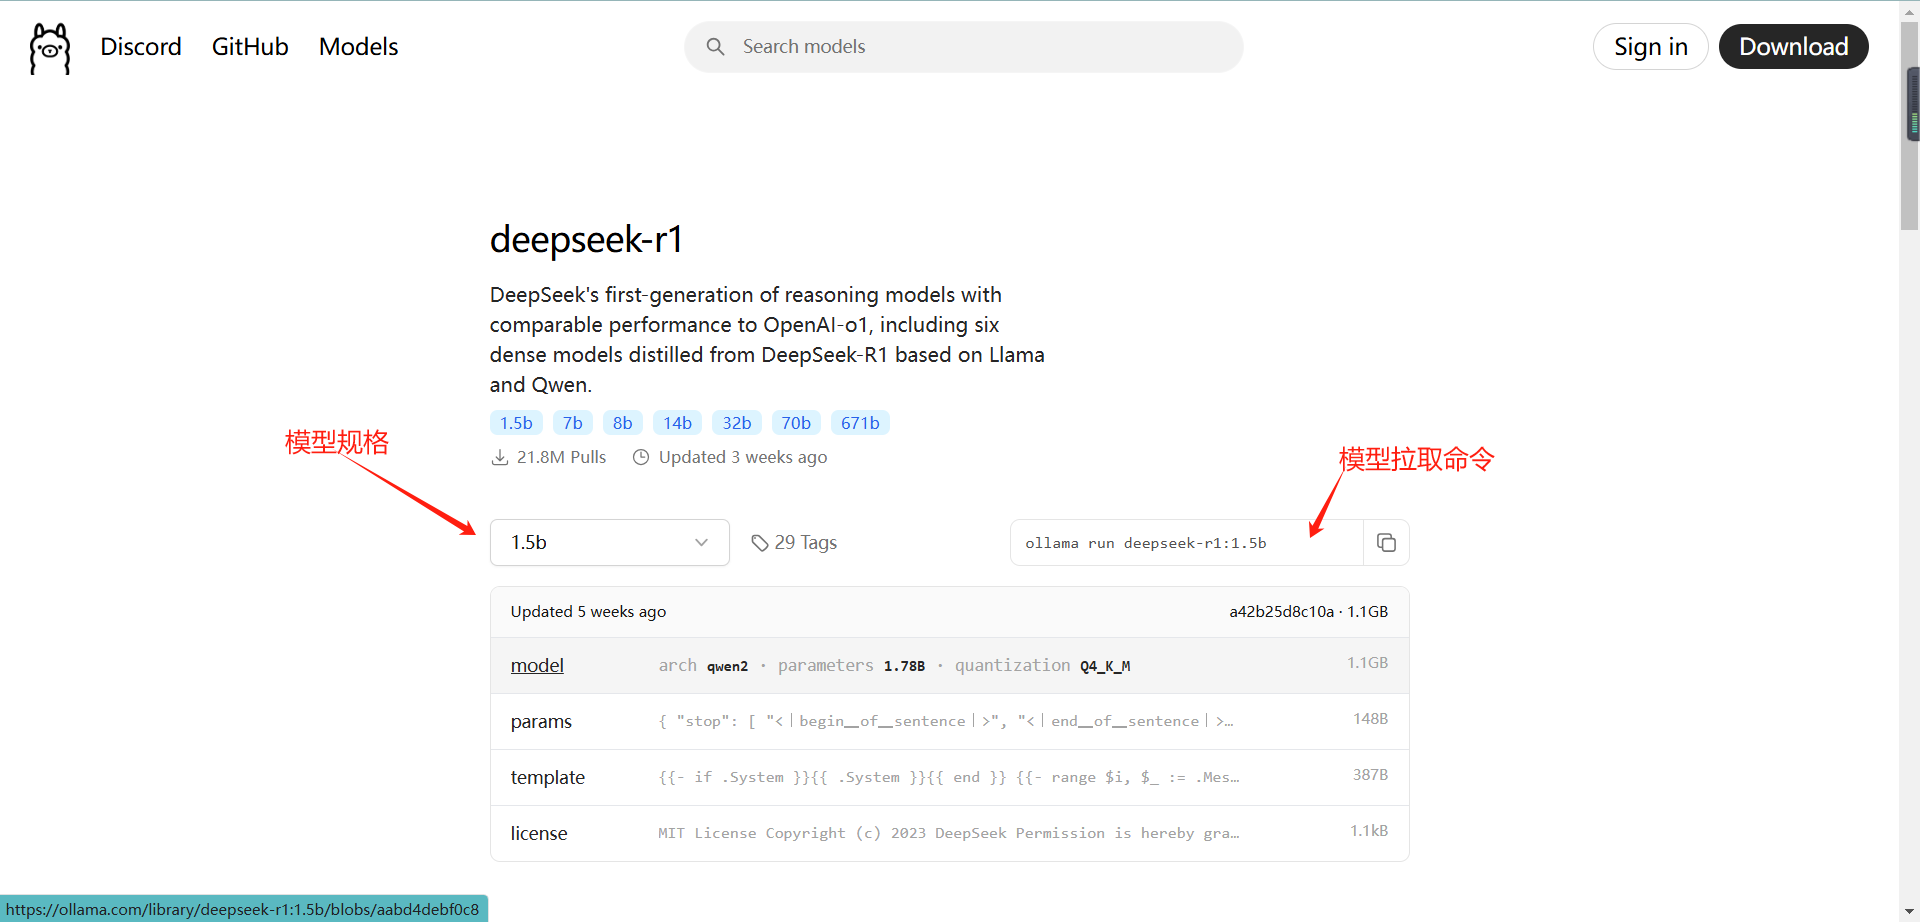Select the 7b size tag
Screen dimensions: 1920x922
pos(573,423)
